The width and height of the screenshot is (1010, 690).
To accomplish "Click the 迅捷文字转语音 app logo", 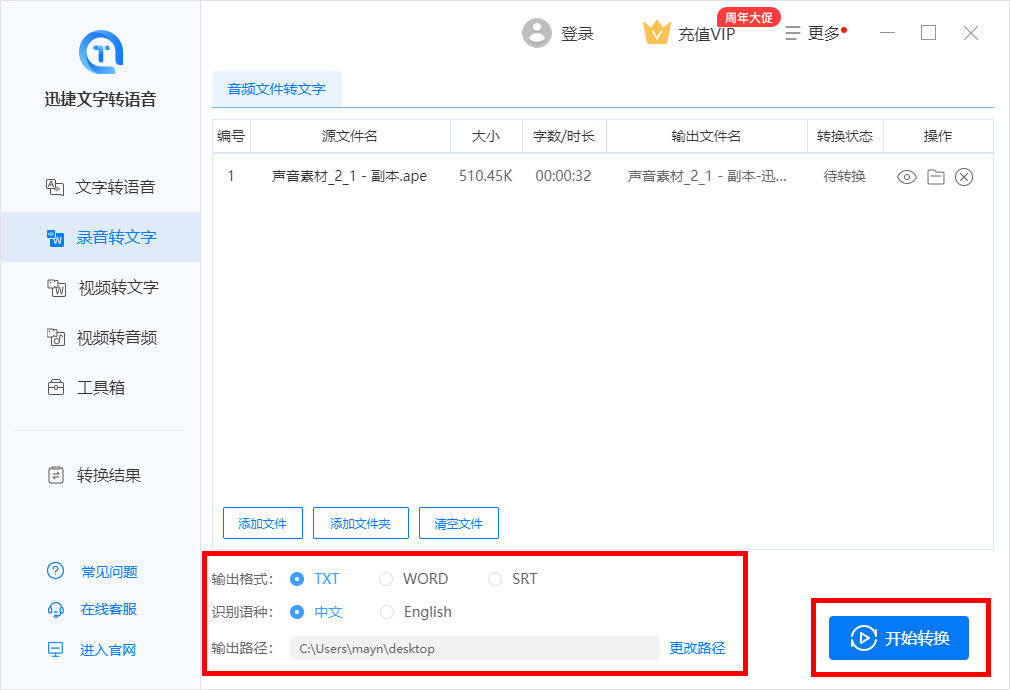I will (100, 52).
